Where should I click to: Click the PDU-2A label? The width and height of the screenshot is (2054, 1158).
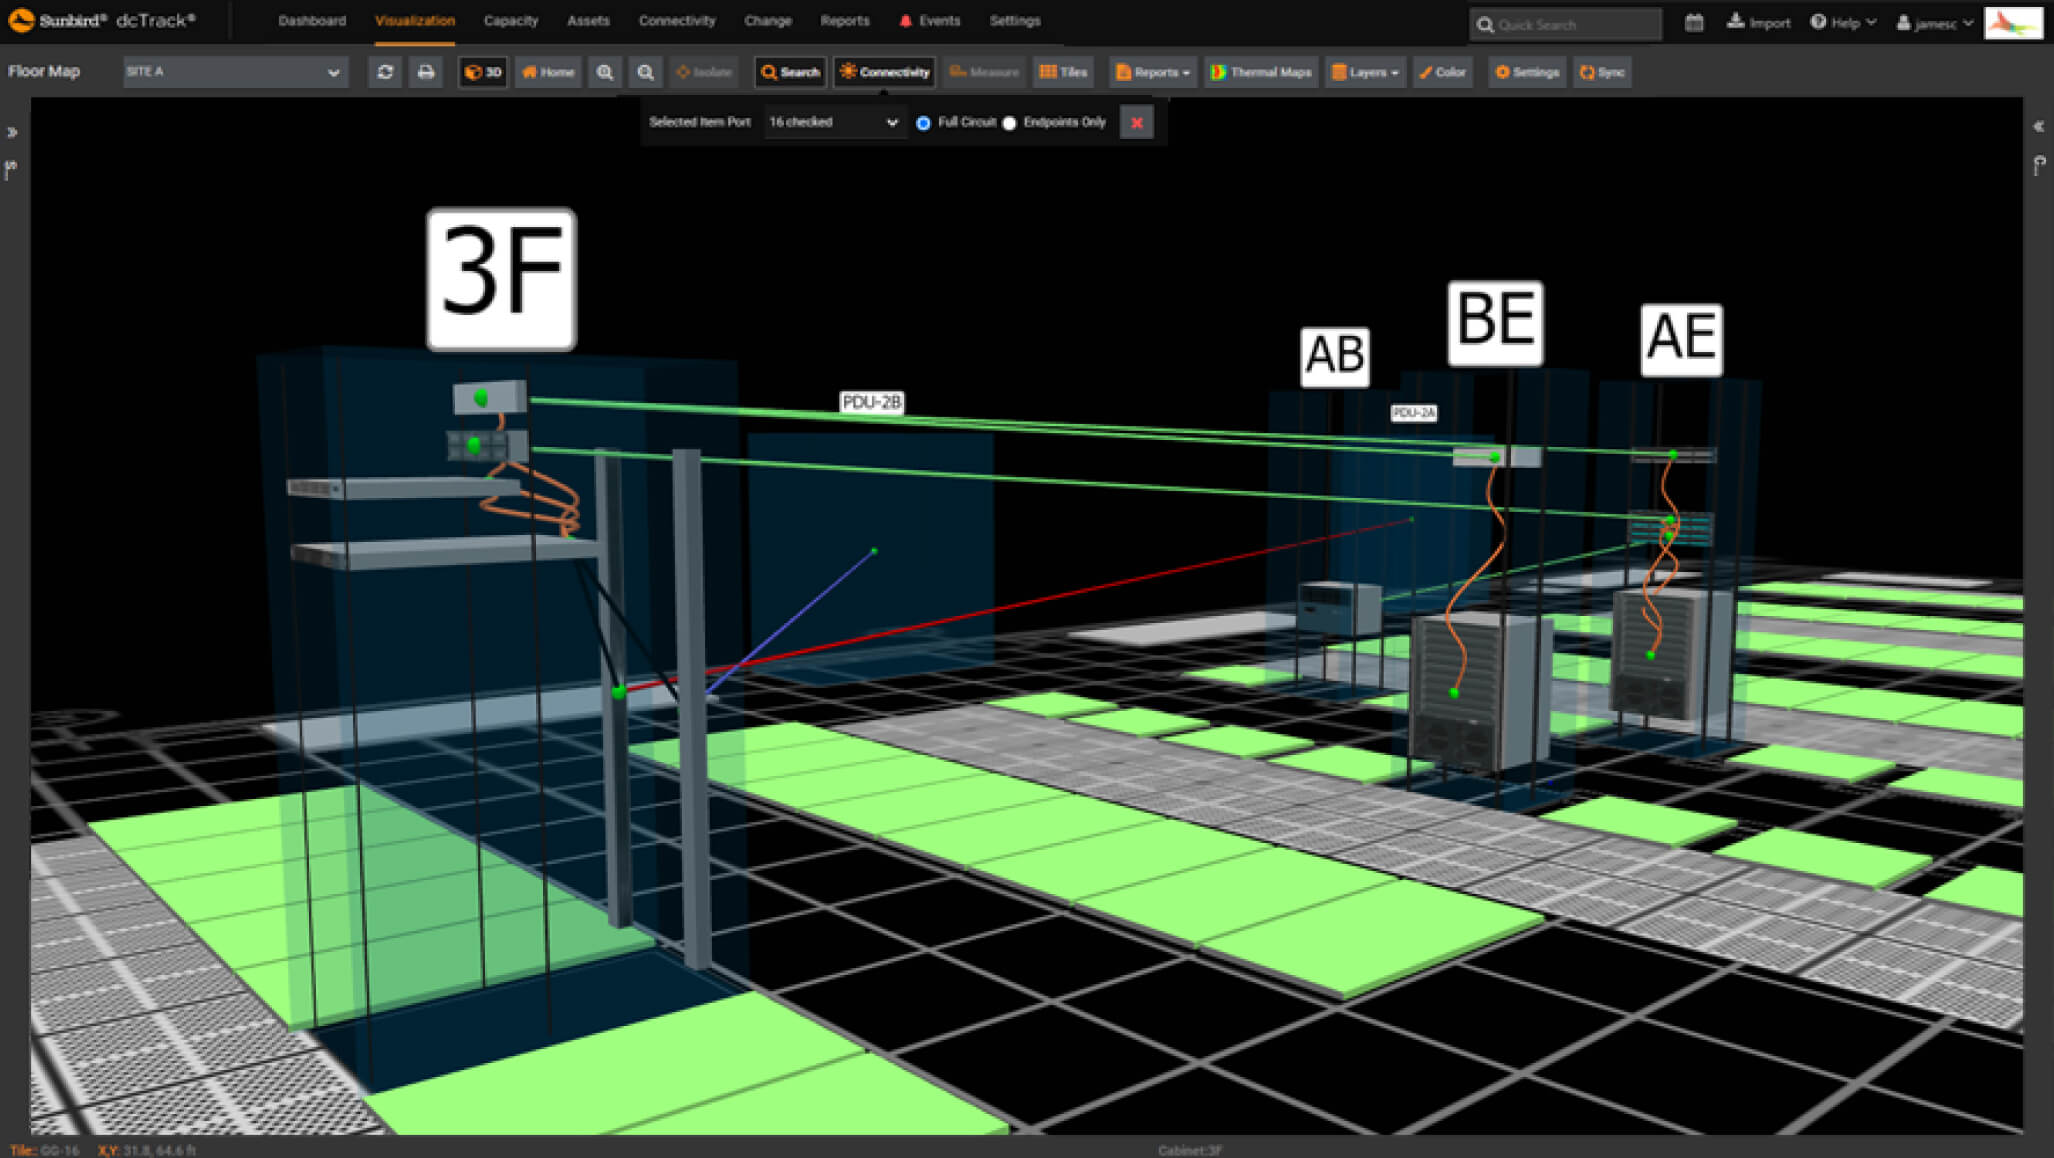pos(1414,413)
